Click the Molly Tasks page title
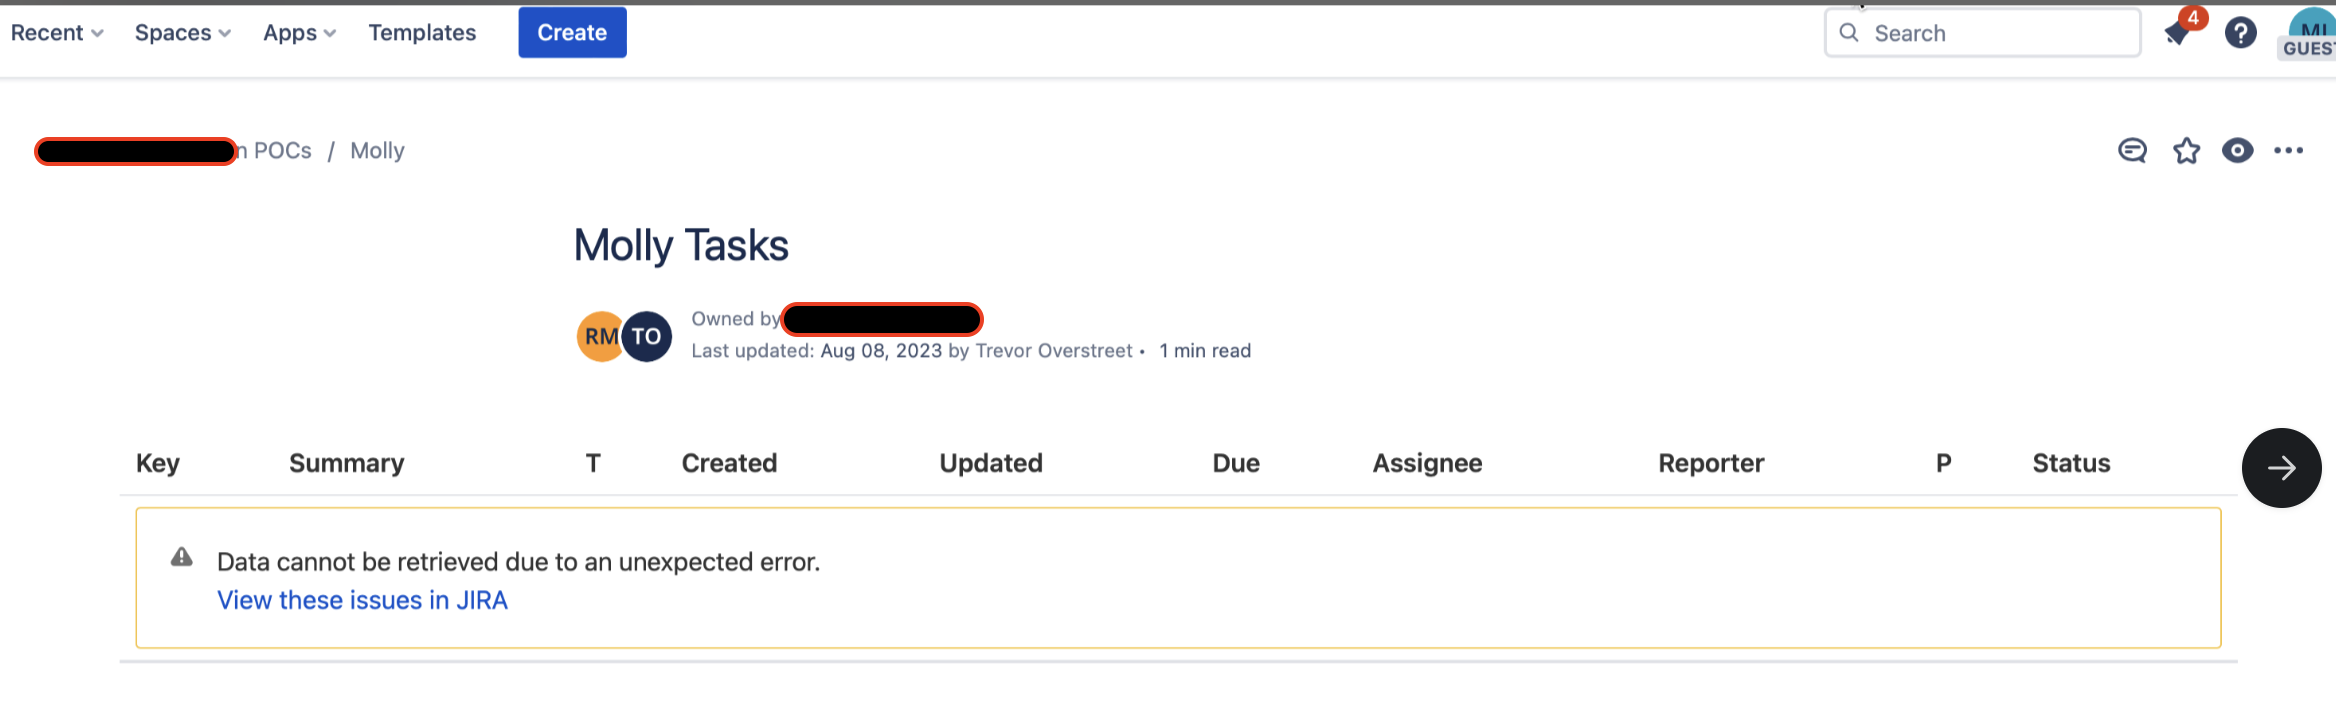This screenshot has width=2336, height=716. [x=681, y=246]
